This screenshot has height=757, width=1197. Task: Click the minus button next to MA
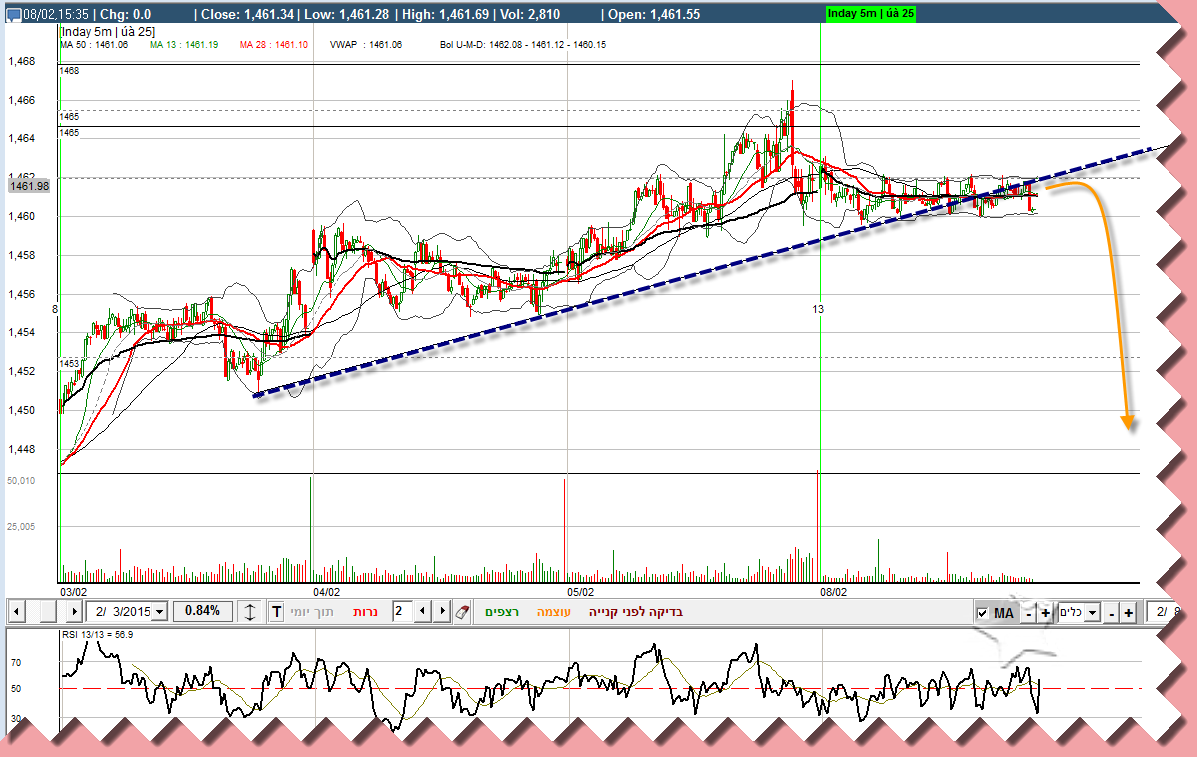point(1029,613)
